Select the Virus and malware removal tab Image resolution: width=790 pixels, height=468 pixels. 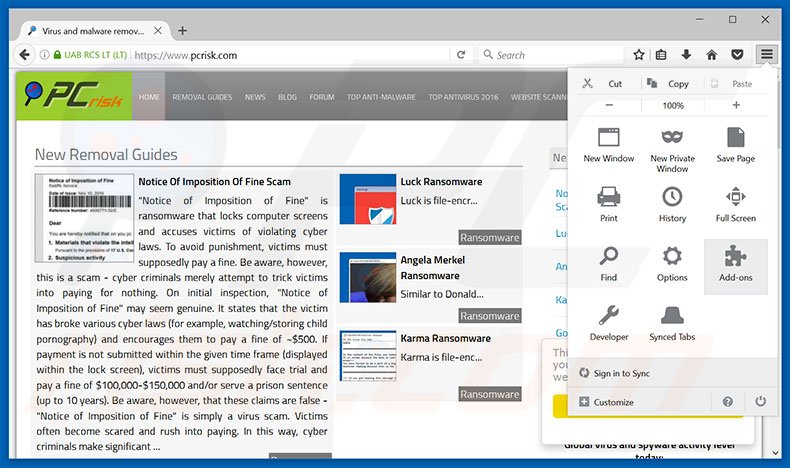(93, 31)
